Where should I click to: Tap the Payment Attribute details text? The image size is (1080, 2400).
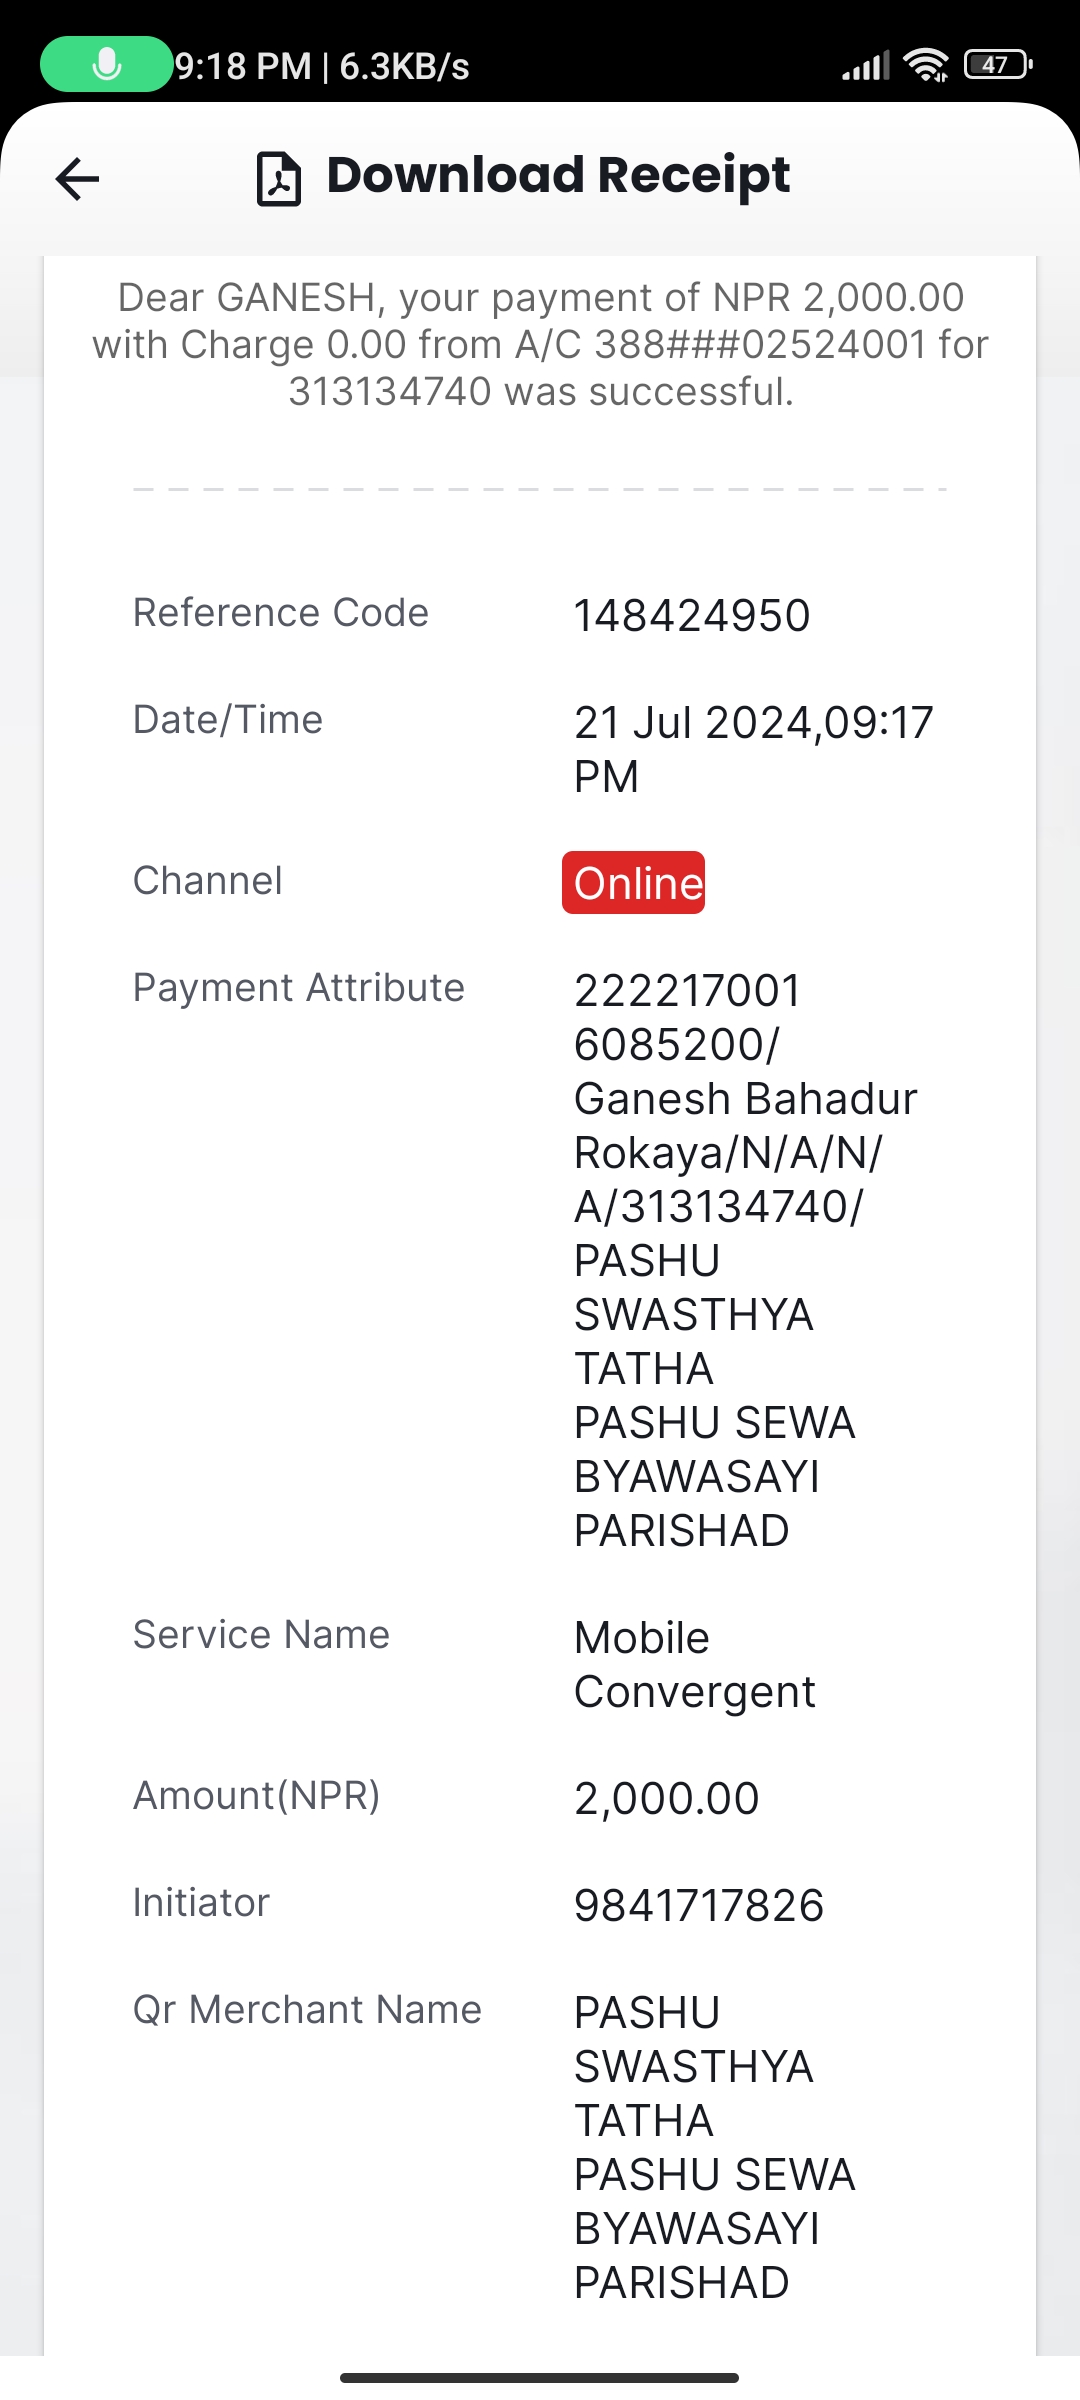[x=745, y=1260]
